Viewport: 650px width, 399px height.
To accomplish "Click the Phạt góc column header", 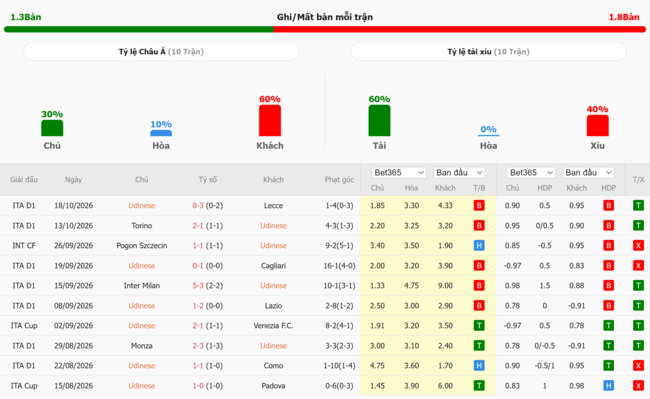I will point(339,179).
